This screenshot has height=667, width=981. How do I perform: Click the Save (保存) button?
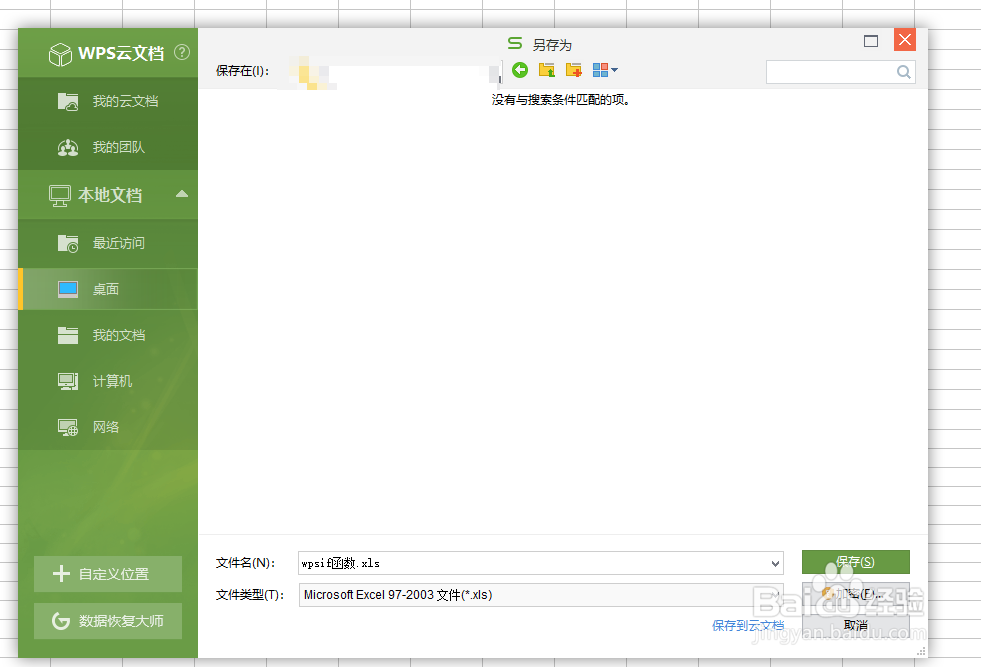pyautogui.click(x=855, y=562)
